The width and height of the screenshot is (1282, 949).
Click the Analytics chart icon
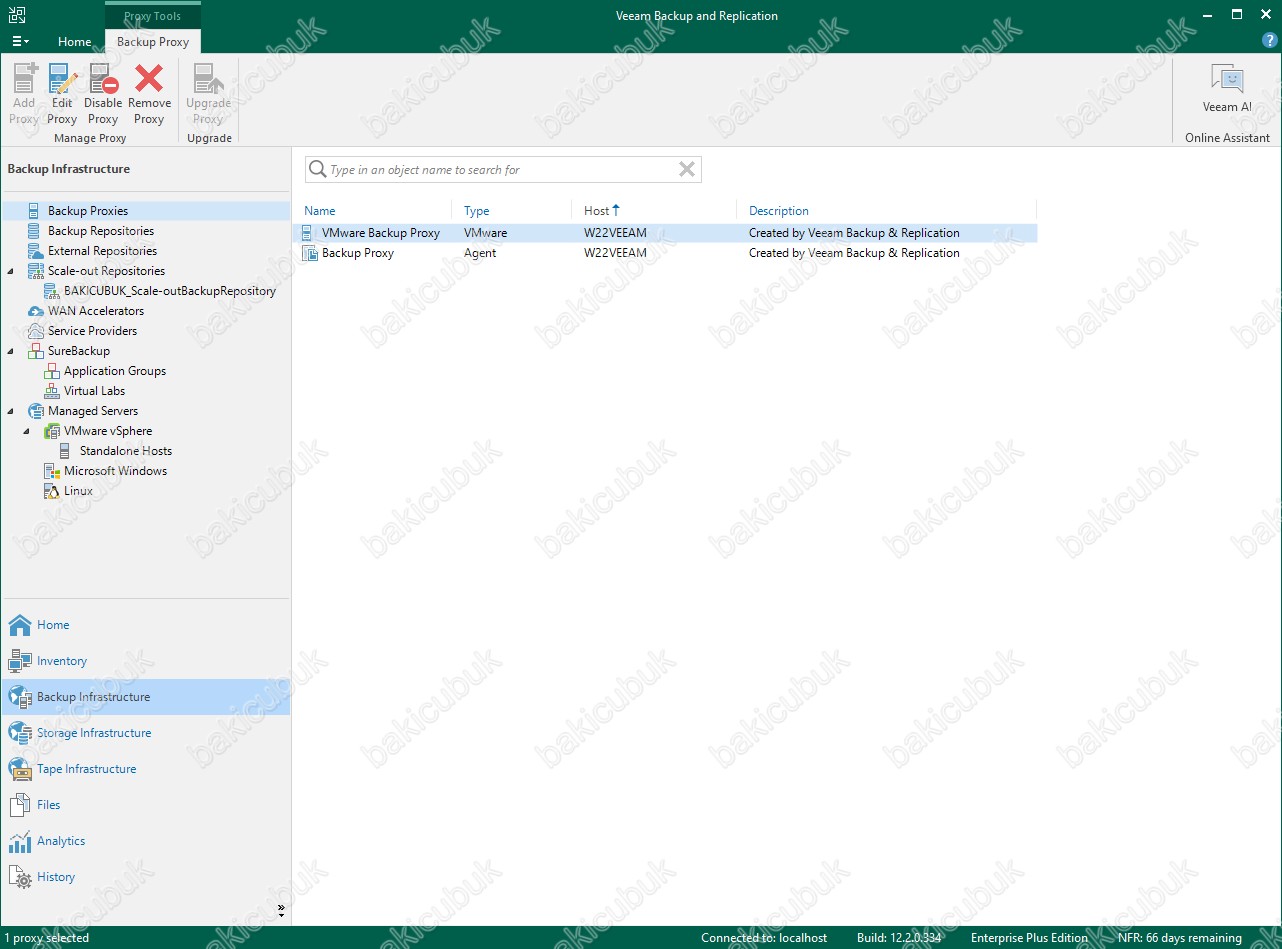coord(20,841)
